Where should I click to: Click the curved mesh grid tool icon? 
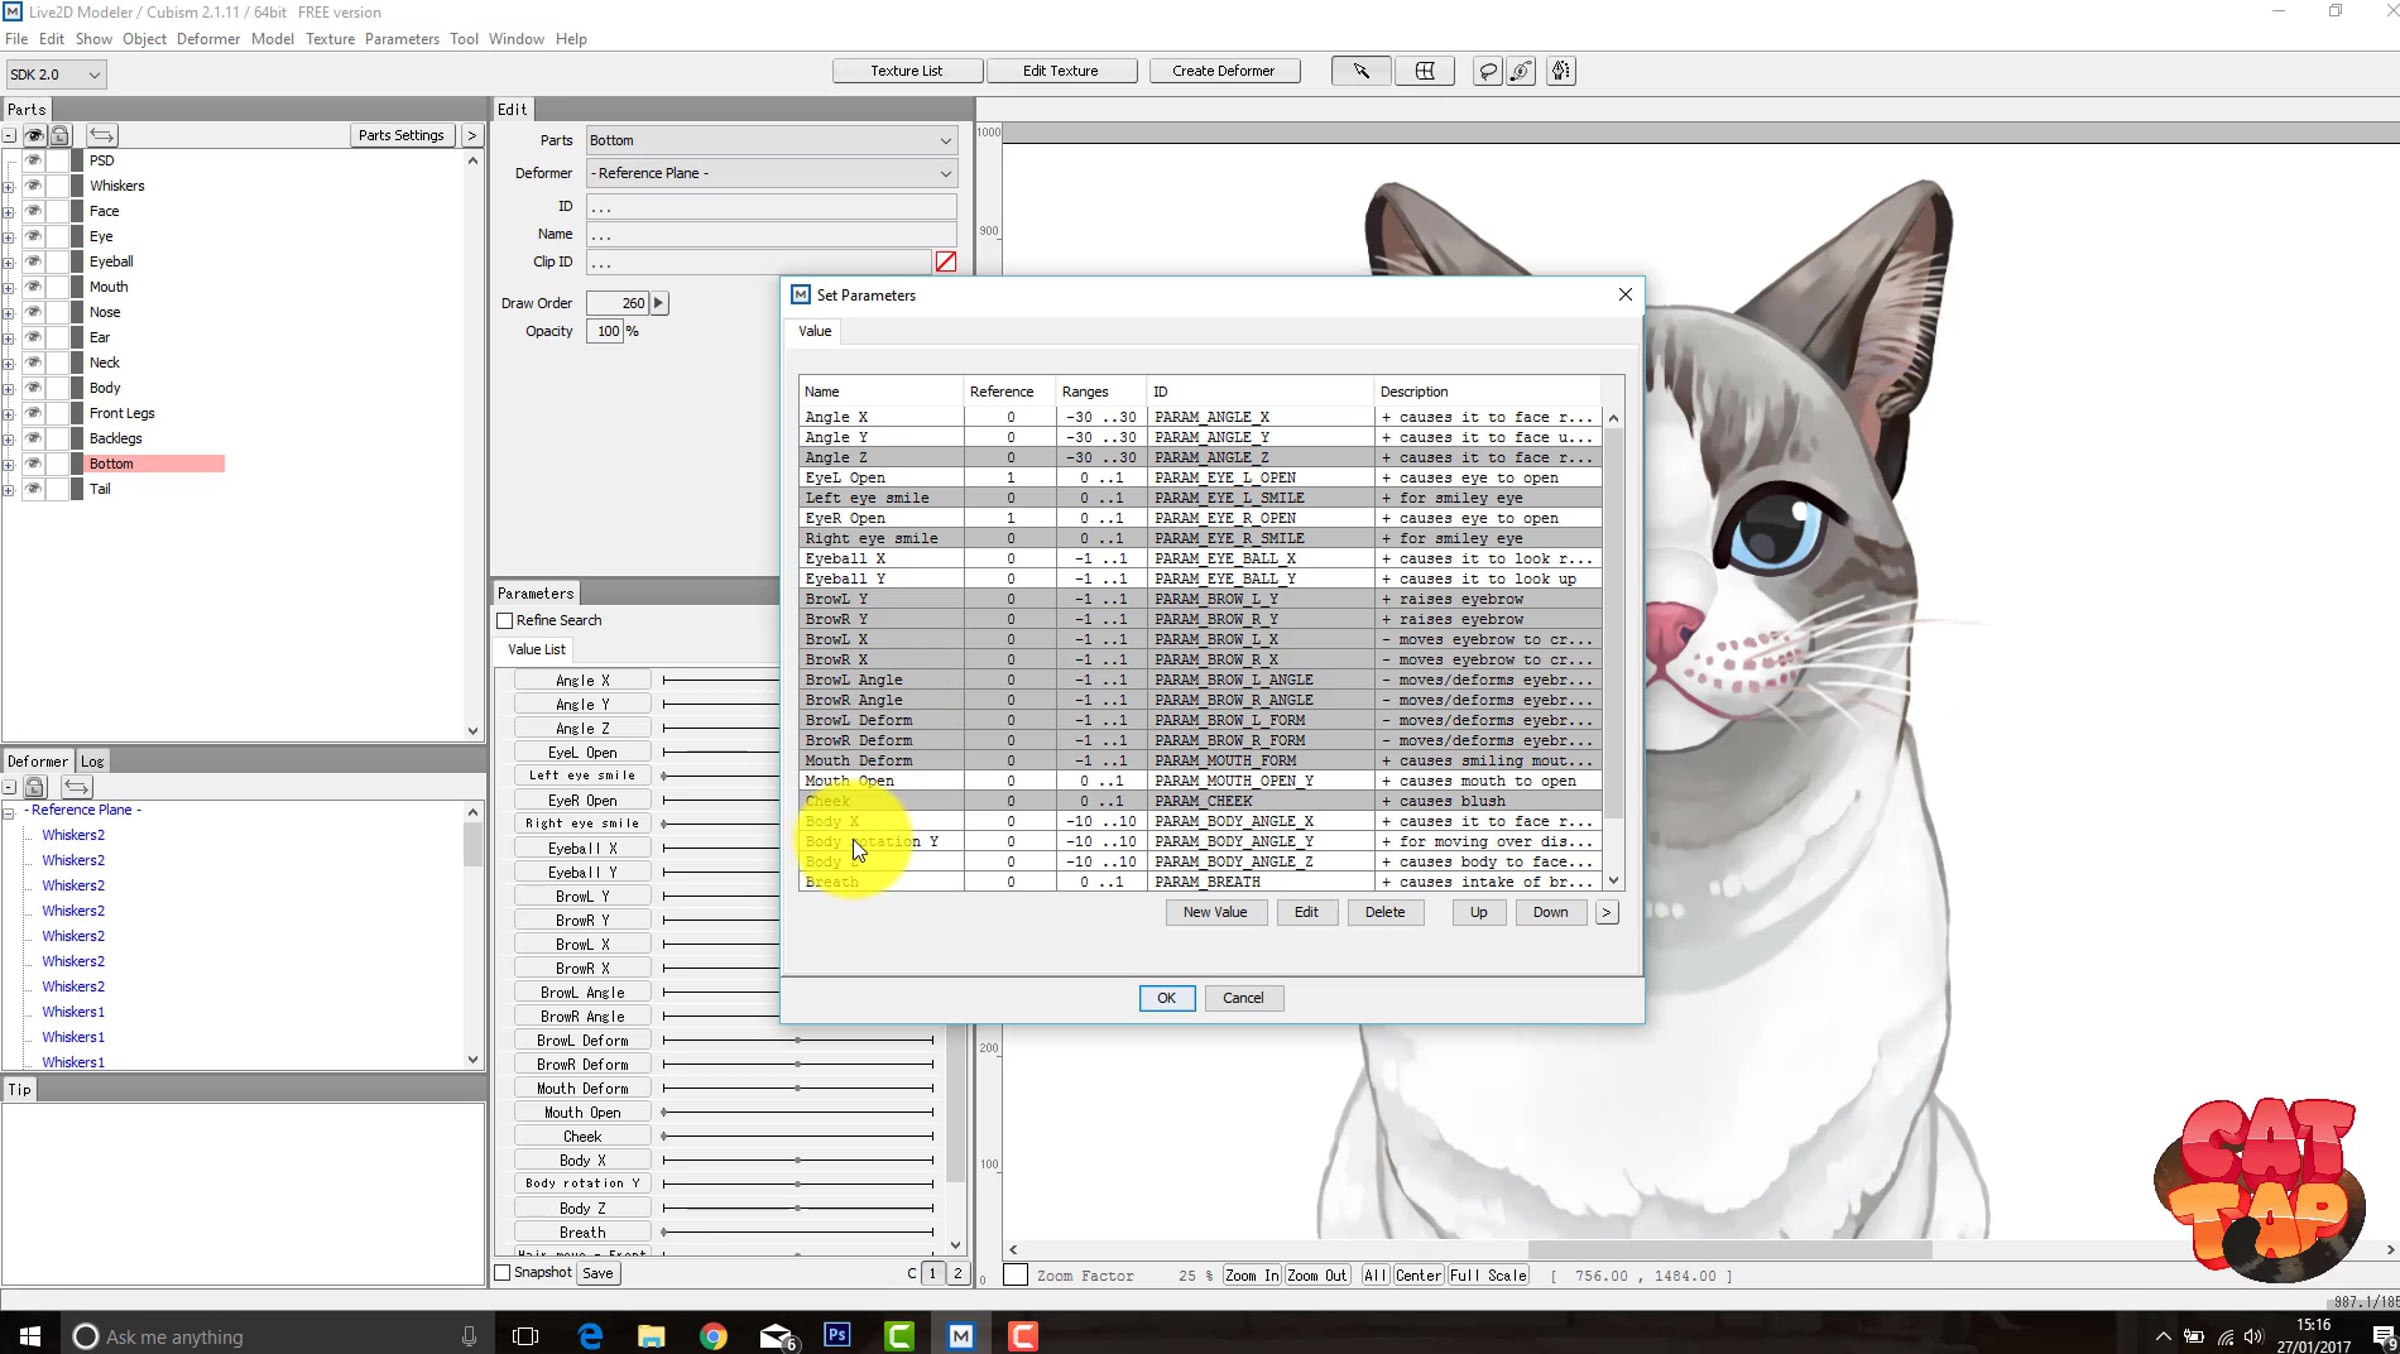coord(1424,71)
